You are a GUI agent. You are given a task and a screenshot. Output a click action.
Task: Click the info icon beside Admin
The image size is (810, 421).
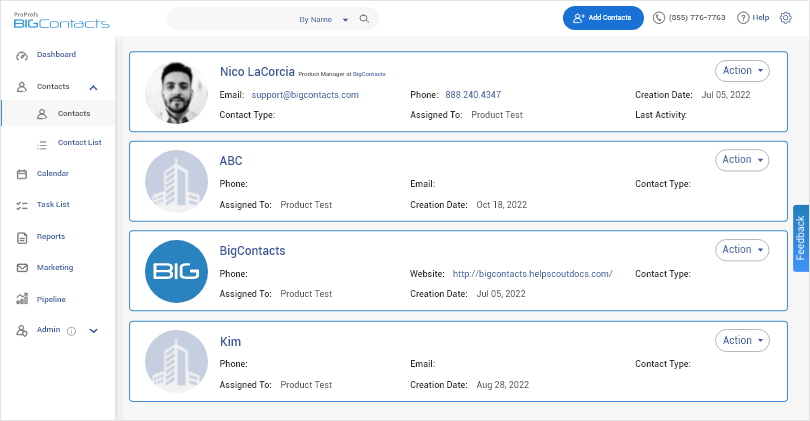(71, 331)
